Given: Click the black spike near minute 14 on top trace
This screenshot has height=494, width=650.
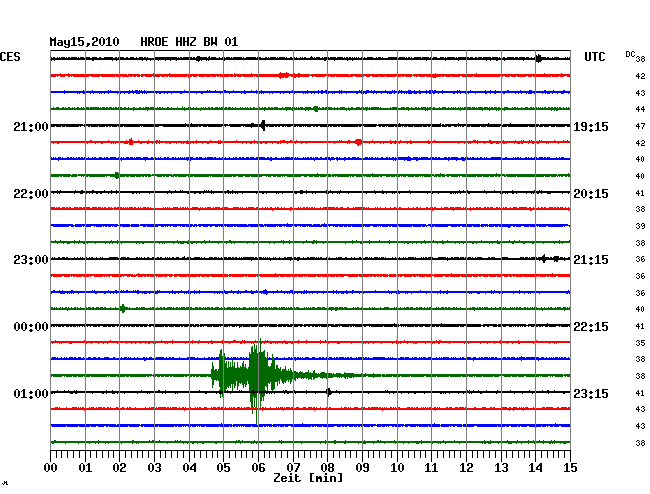Looking at the screenshot, I should (538, 58).
